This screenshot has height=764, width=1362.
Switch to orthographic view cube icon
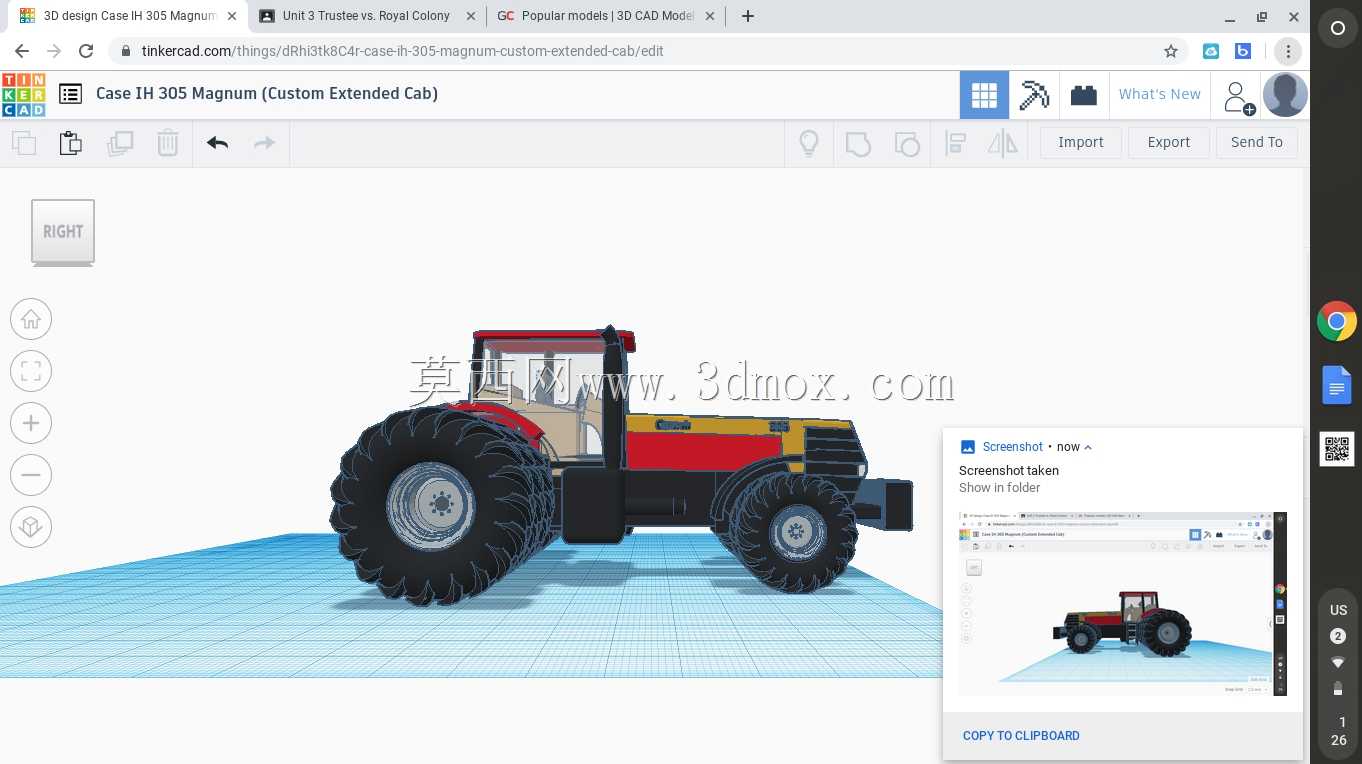pos(31,527)
